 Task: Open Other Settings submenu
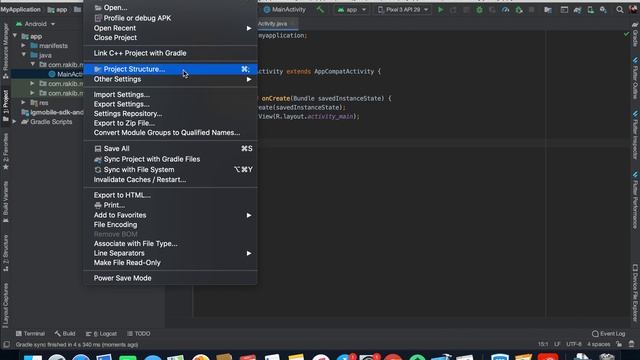pos(171,79)
